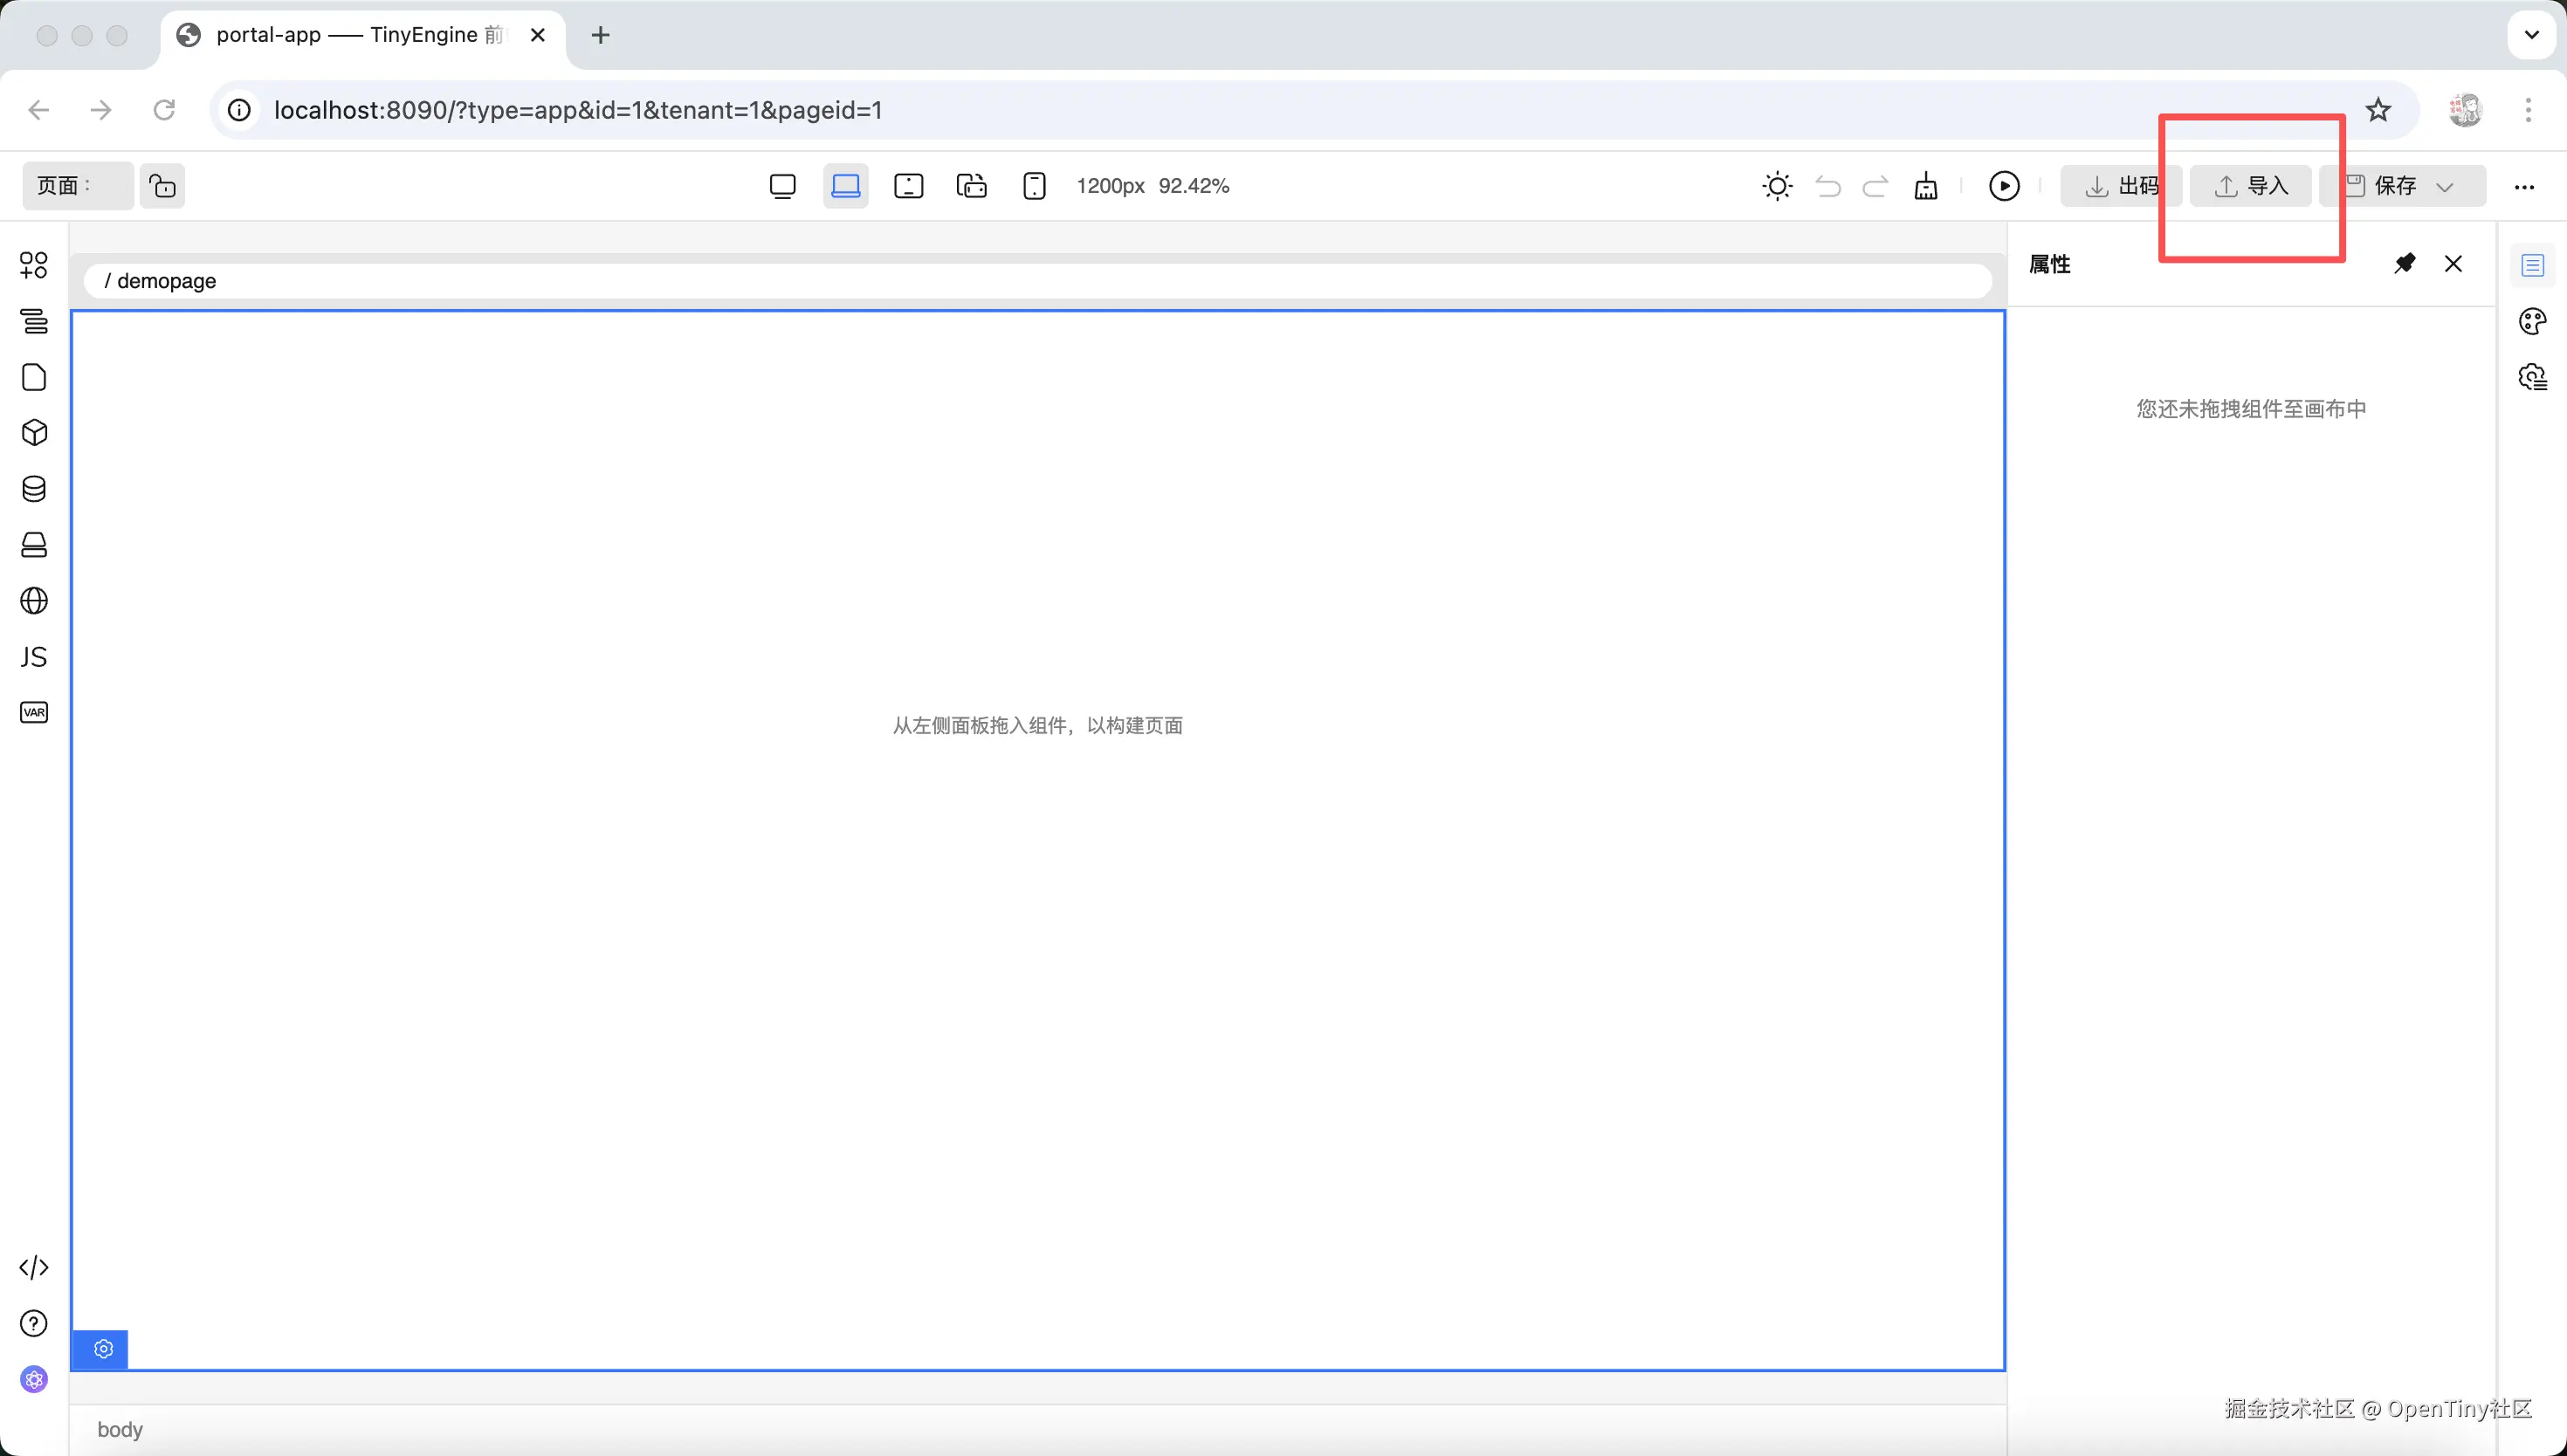Viewport: 2567px width, 1456px height.
Task: Expand the 保存 button dropdown arrow
Action: pos(2445,187)
